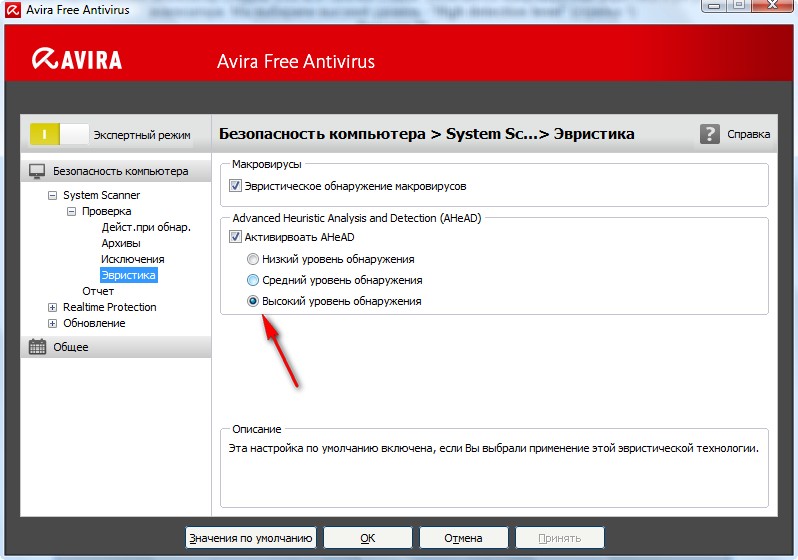798x560 pixels.
Task: Click the Значения по умолчанию button
Action: tap(250, 538)
